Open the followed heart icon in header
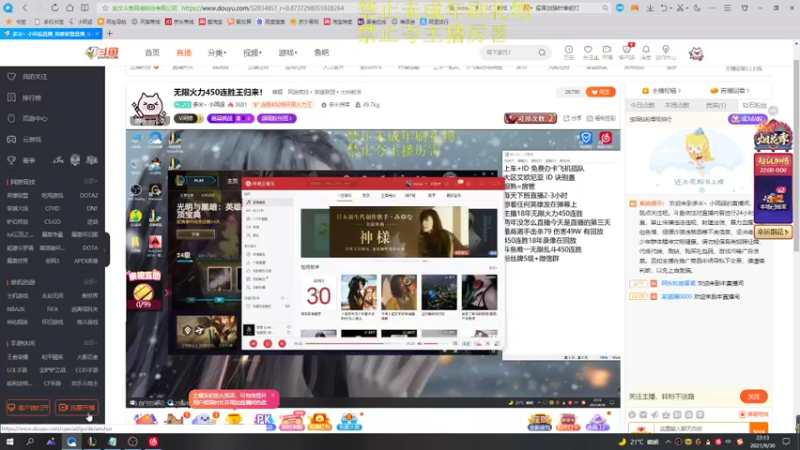The image size is (800, 450). (588, 52)
